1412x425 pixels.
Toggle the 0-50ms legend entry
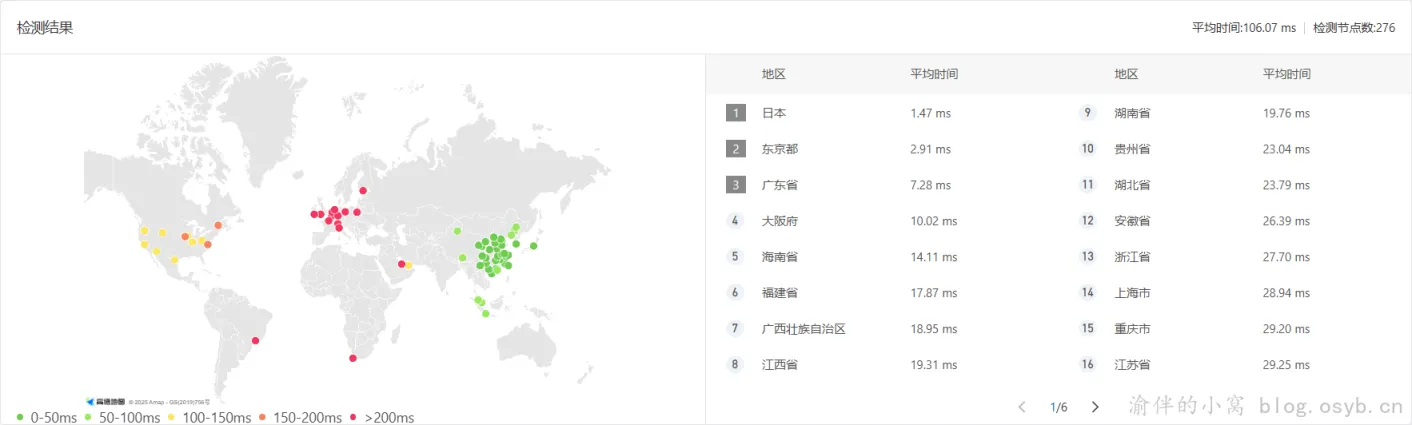48,417
